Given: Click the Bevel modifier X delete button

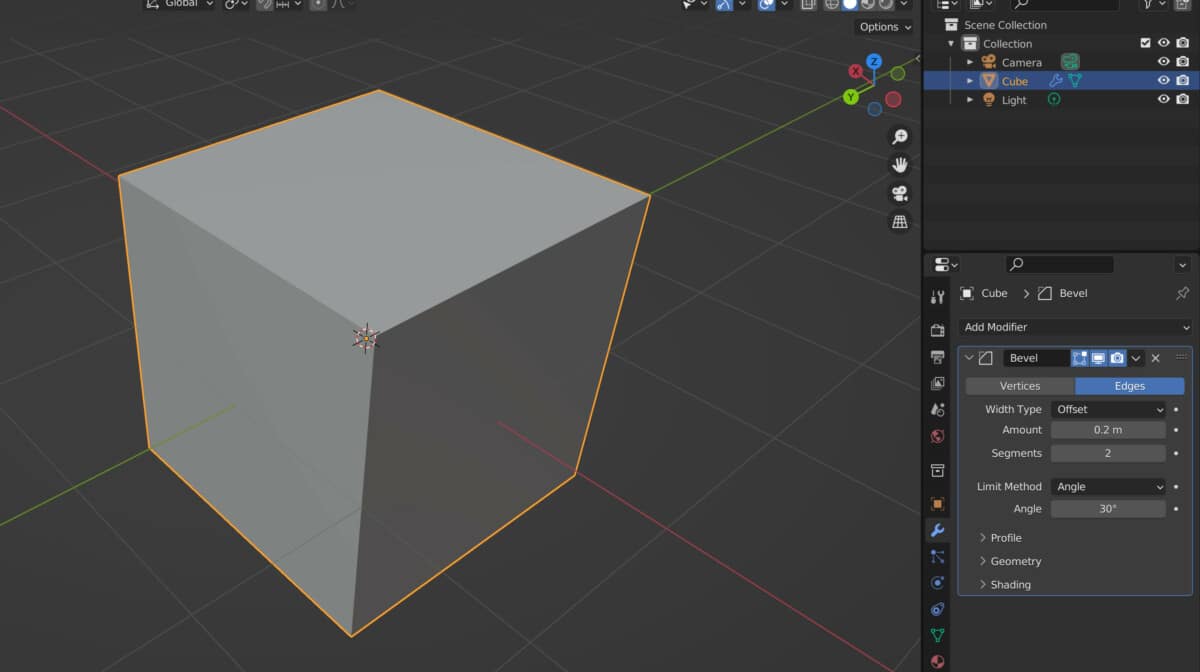Looking at the screenshot, I should [1155, 358].
